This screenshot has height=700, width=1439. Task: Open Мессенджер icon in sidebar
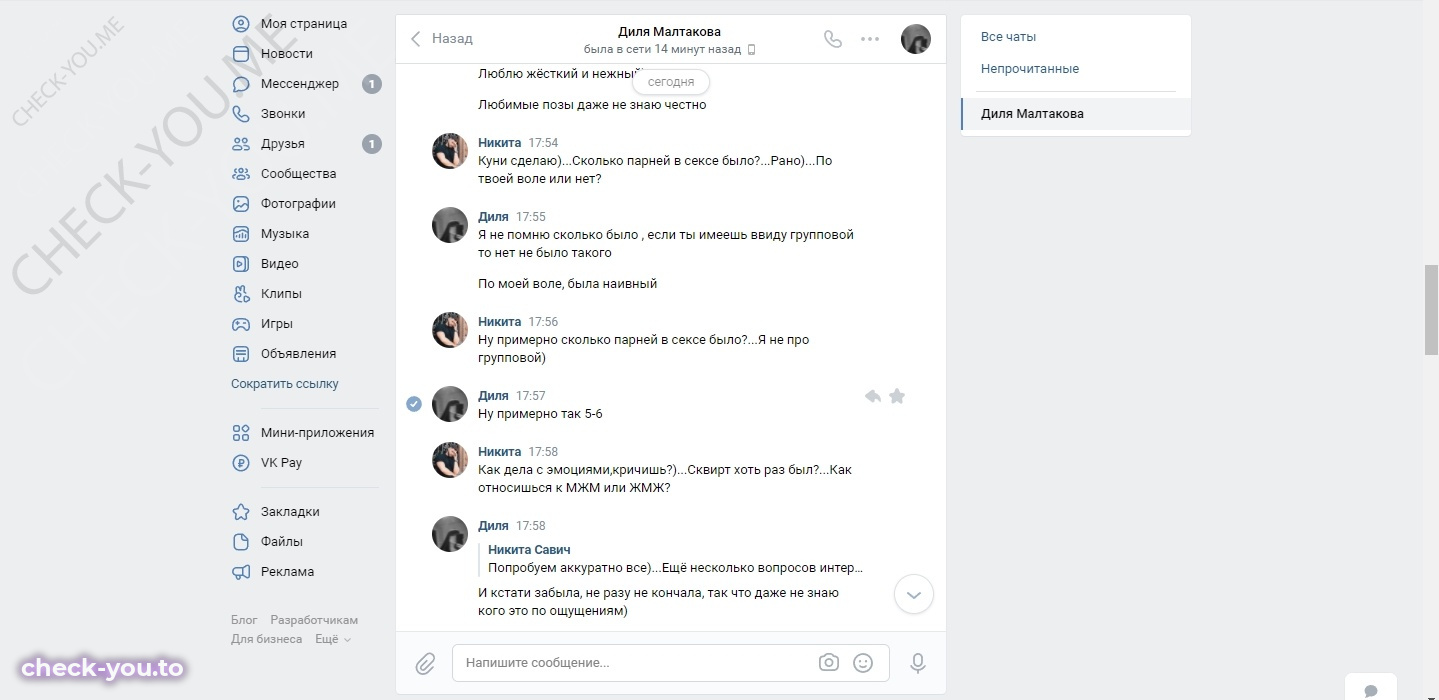(x=240, y=84)
